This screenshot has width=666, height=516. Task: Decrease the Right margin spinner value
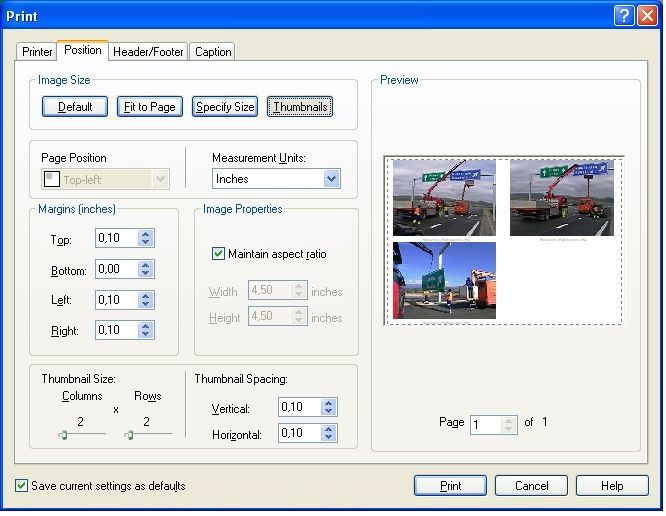coord(146,334)
